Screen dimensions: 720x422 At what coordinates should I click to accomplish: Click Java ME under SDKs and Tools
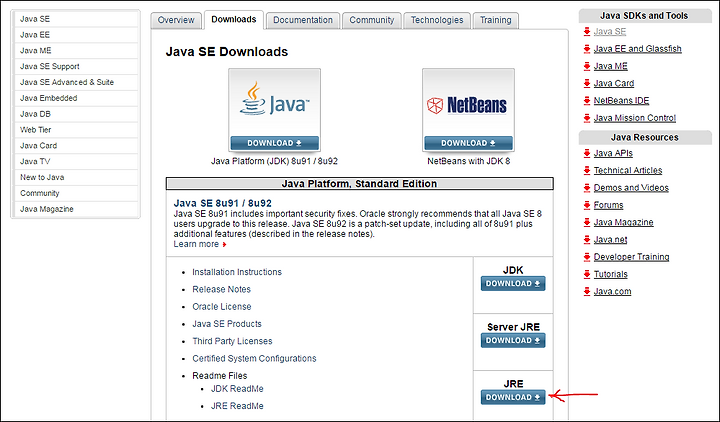tap(610, 66)
